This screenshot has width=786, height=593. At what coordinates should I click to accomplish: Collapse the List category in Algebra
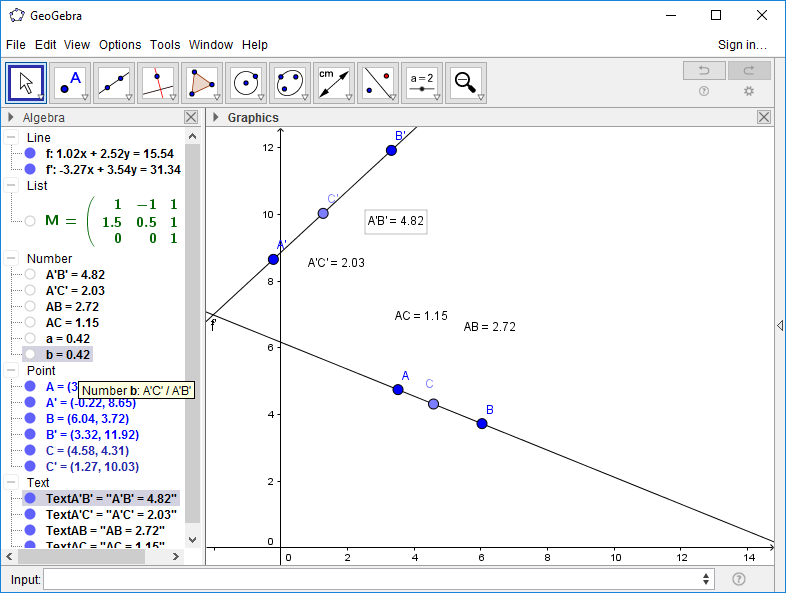[x=11, y=185]
